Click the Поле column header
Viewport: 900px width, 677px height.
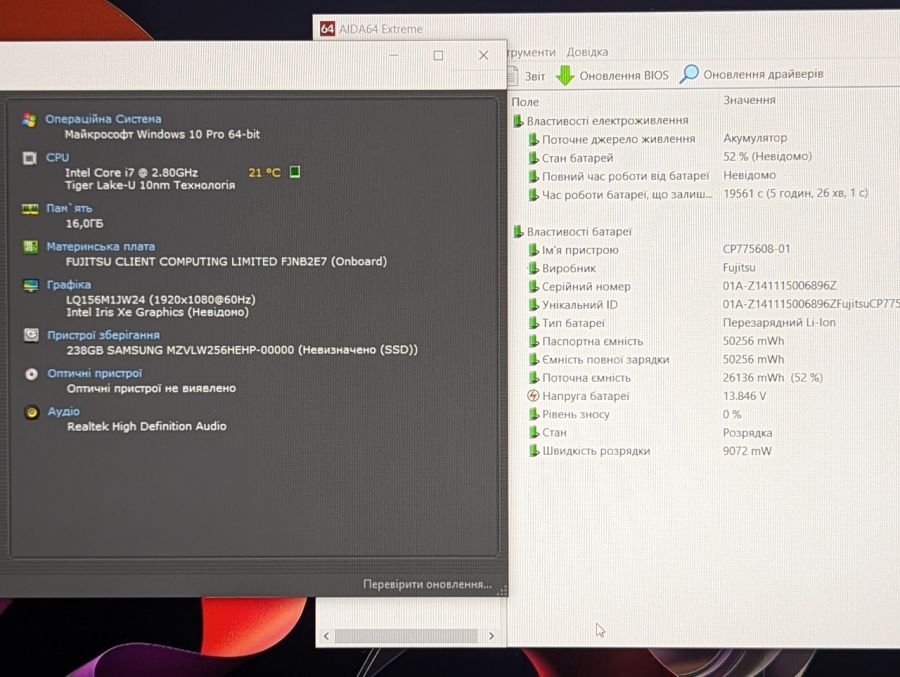(525, 102)
